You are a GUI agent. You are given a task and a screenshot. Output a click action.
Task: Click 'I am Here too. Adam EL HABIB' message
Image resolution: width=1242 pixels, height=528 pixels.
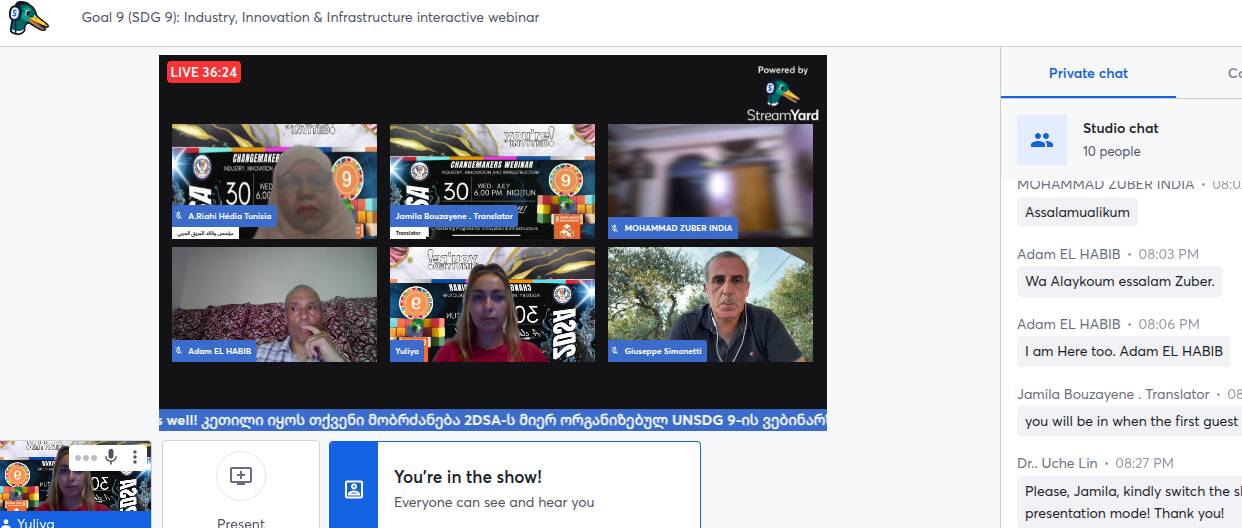[1124, 351]
